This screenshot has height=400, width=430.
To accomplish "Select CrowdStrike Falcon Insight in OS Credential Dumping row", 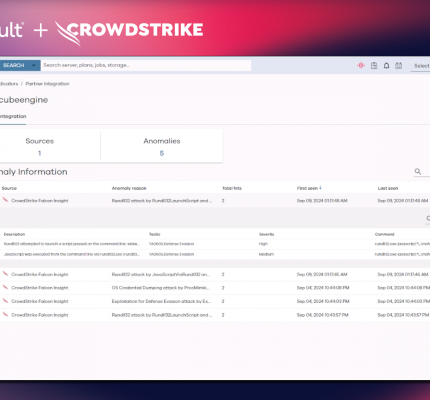I will 40,288.
